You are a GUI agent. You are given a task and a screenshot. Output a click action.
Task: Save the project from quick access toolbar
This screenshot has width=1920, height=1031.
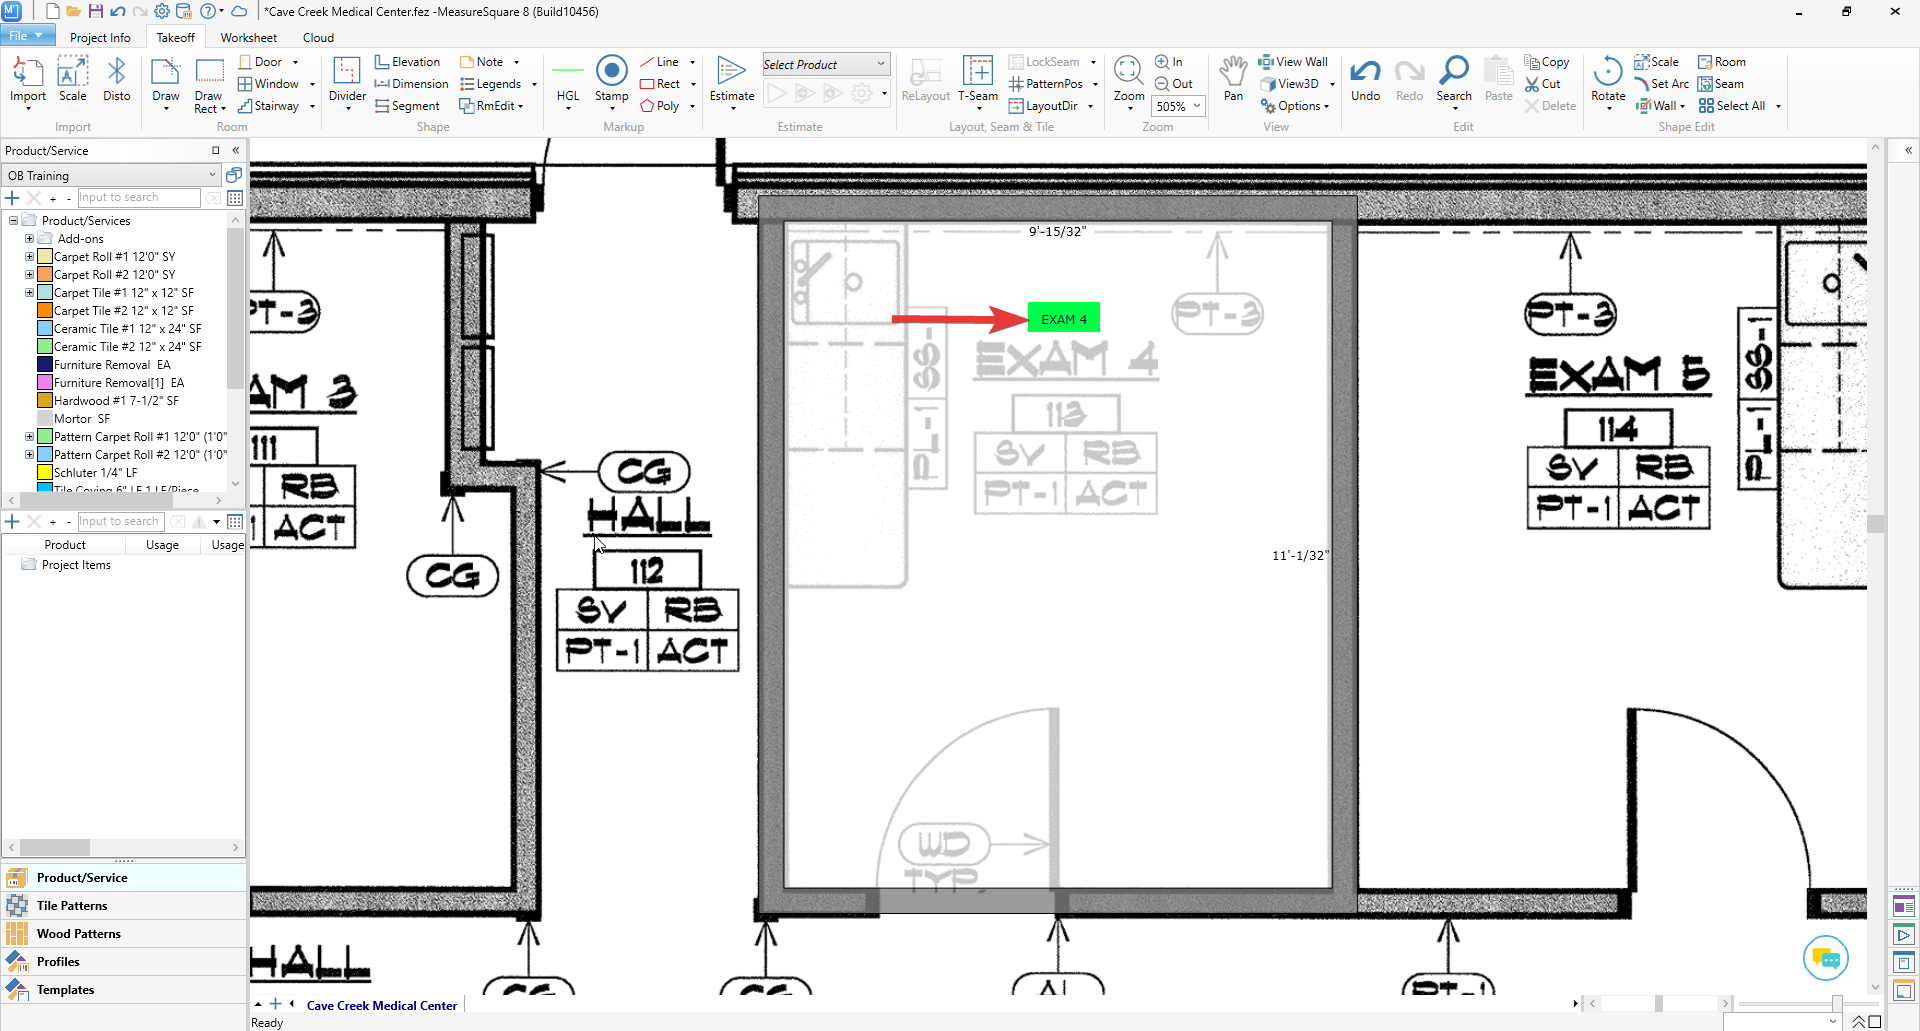coord(96,12)
